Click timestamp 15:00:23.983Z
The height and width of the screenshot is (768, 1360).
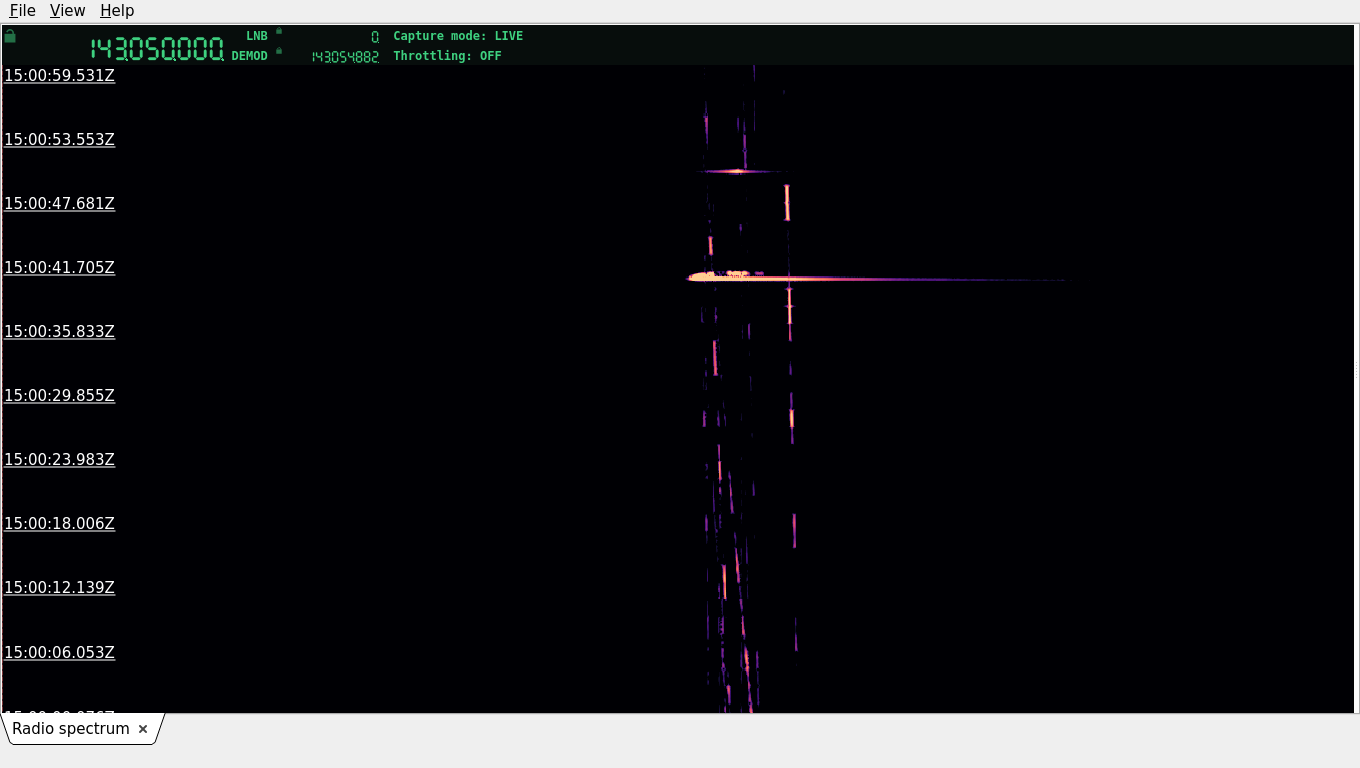pyautogui.click(x=60, y=459)
